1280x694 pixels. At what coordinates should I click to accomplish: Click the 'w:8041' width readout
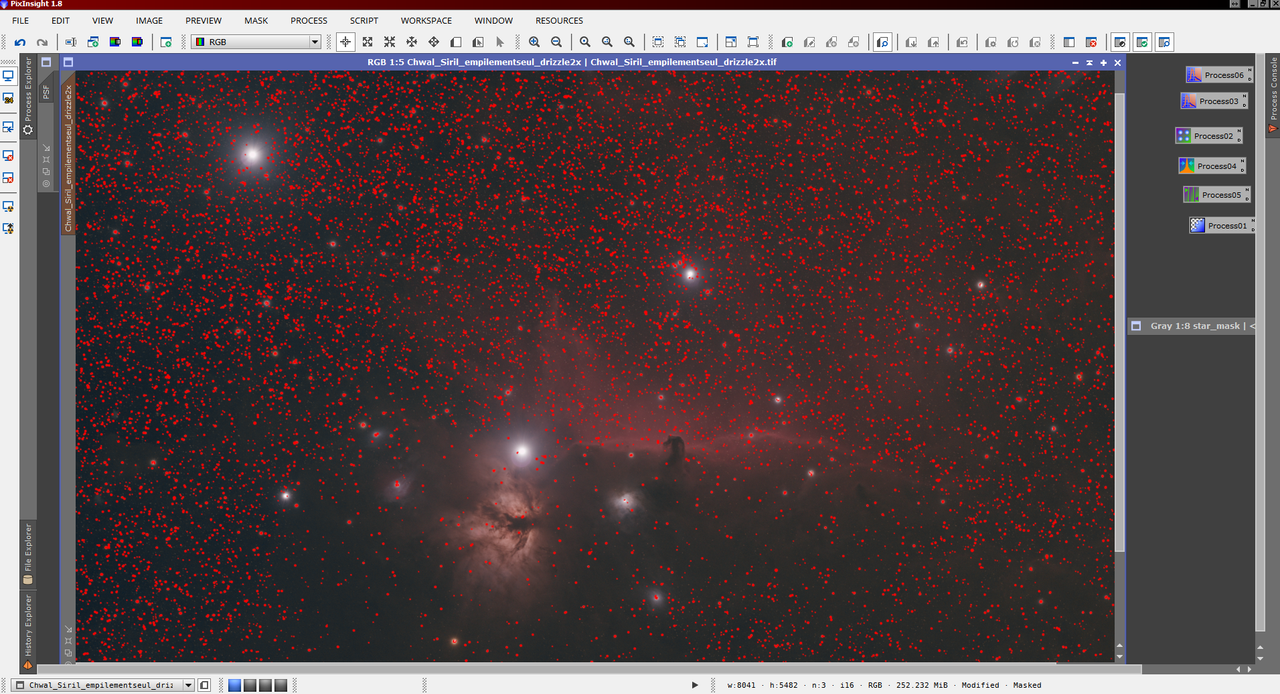pyautogui.click(x=740, y=685)
